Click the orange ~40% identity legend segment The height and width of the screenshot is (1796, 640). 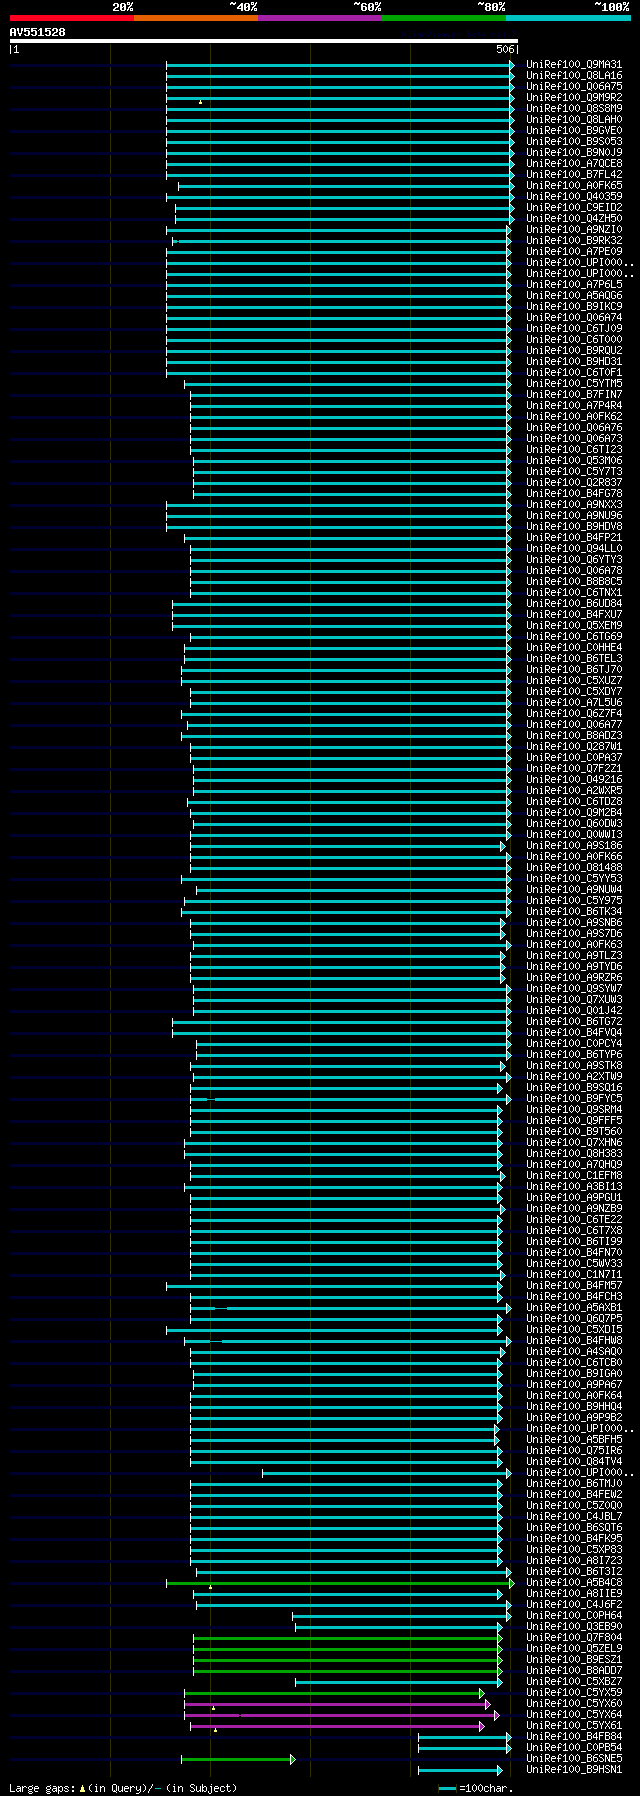(x=196, y=18)
